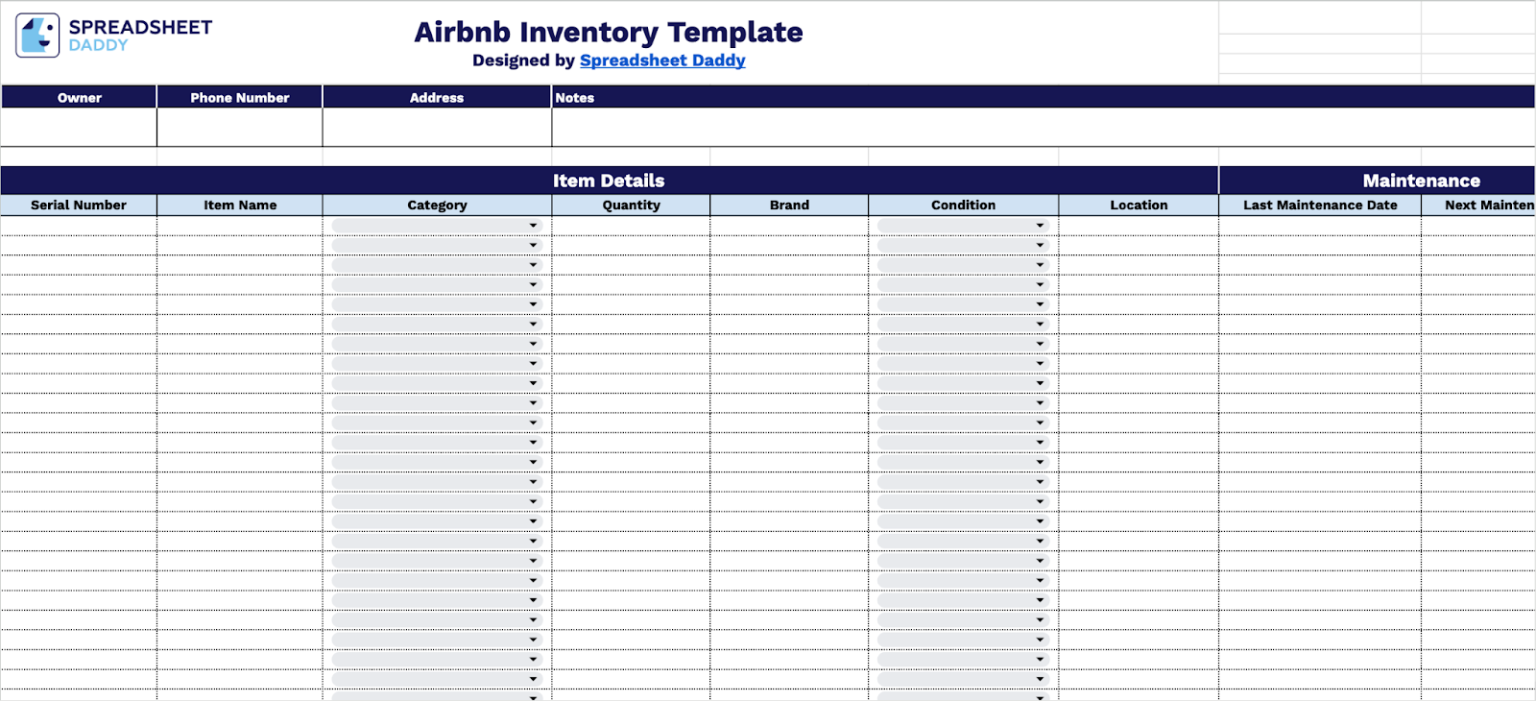Select the Address input cell
The width and height of the screenshot is (1536, 701).
coord(437,125)
